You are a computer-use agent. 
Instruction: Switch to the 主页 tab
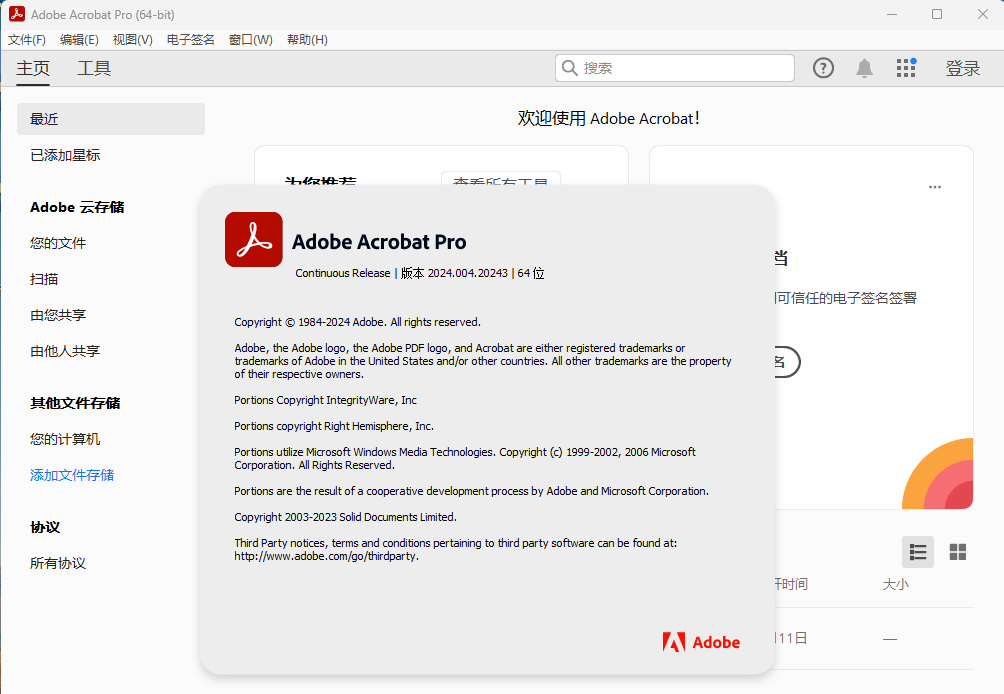click(x=33, y=68)
